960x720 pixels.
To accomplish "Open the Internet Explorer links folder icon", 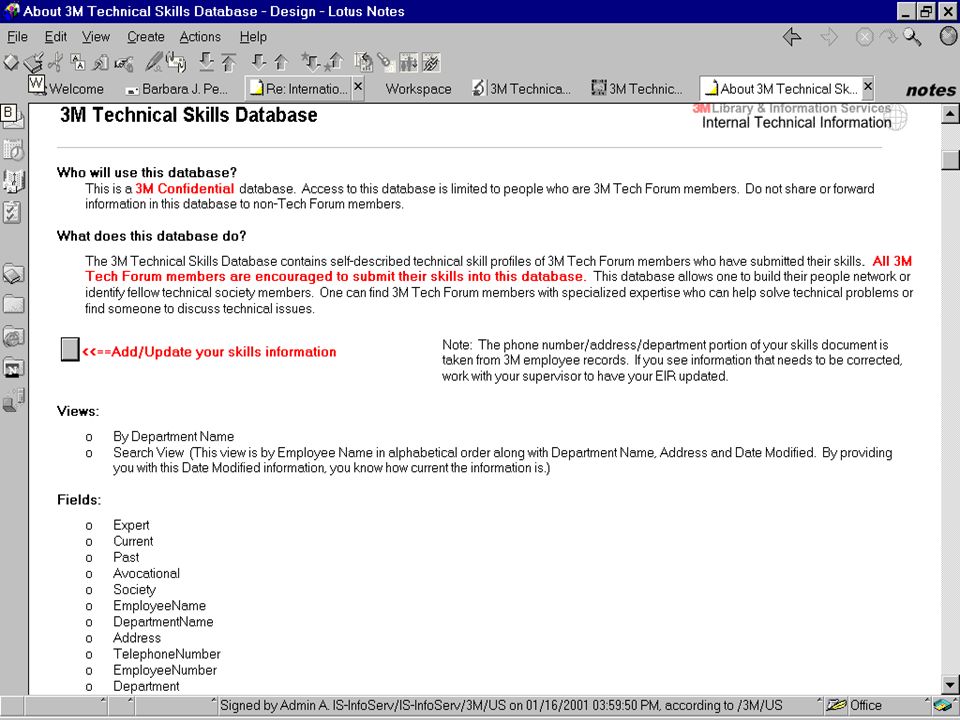I will point(13,336).
